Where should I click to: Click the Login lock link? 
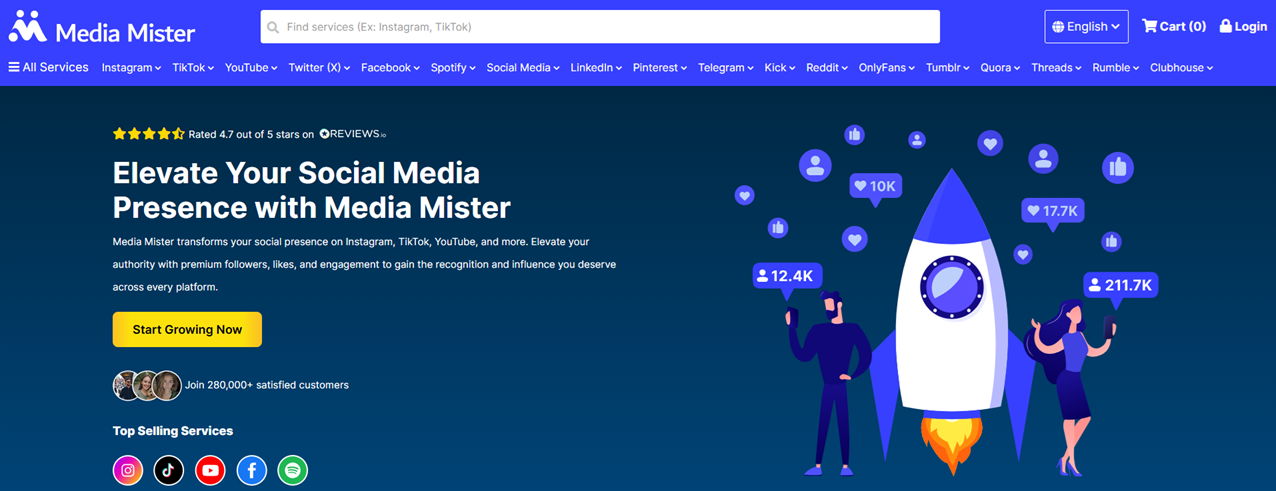pyautogui.click(x=1243, y=26)
